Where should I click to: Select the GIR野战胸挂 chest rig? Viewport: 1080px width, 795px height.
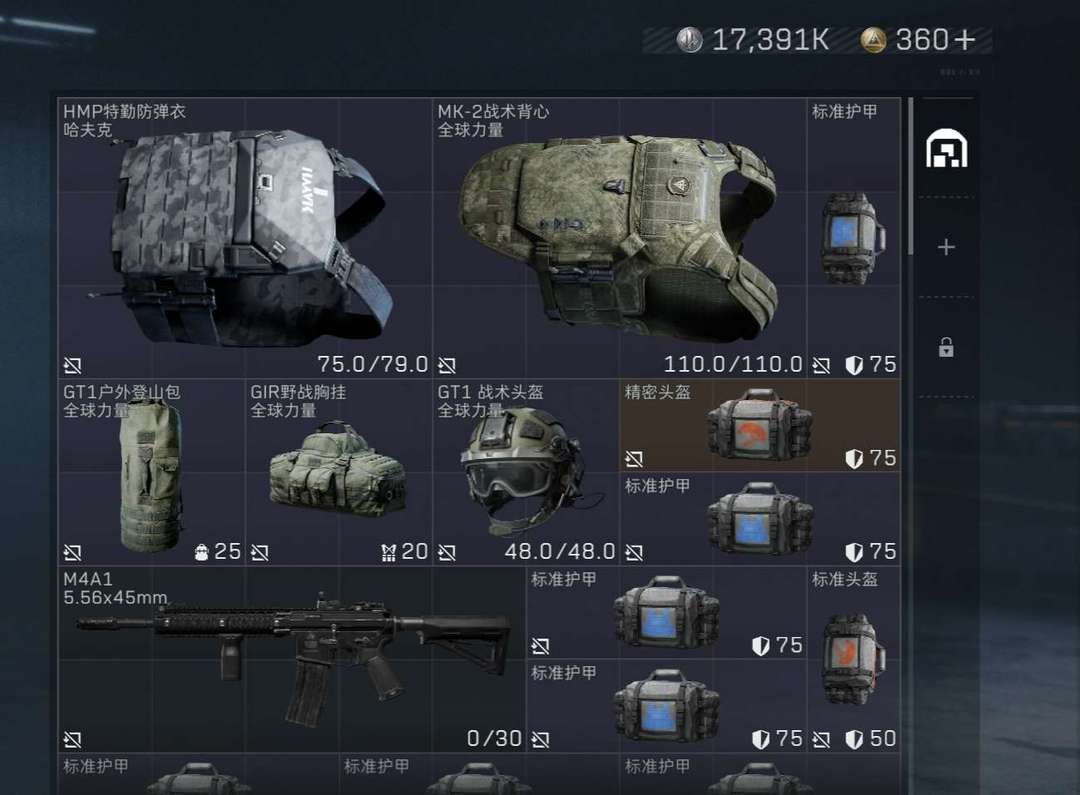(x=338, y=473)
